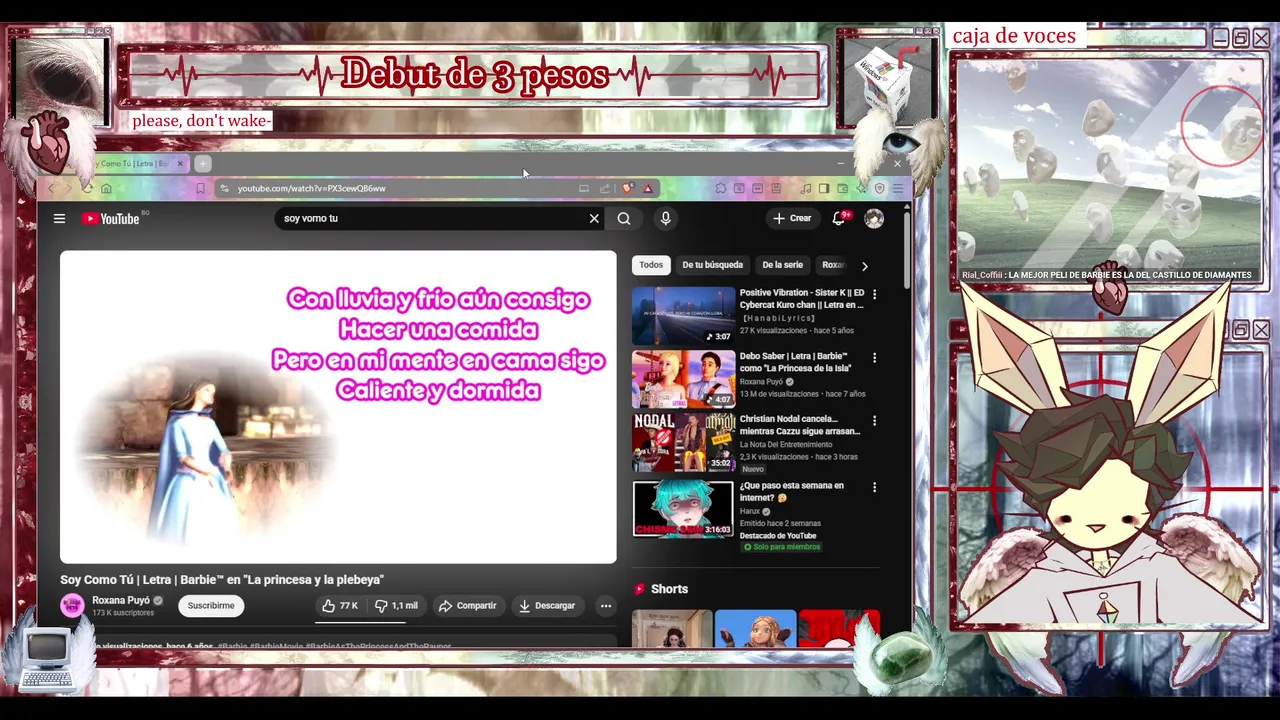Close the Soy Como Tú browser tab
1280x720 pixels.
click(180, 163)
